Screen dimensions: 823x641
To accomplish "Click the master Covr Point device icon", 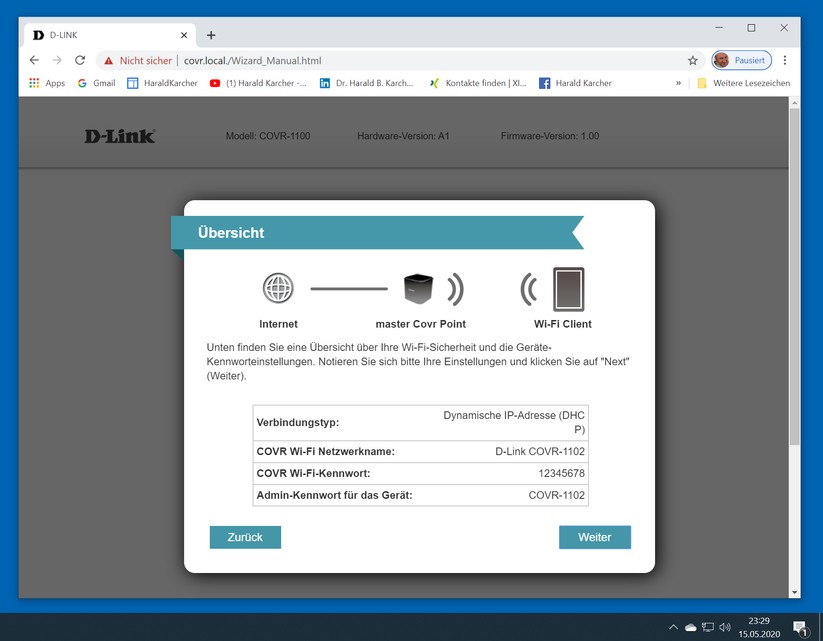I will pyautogui.click(x=419, y=289).
